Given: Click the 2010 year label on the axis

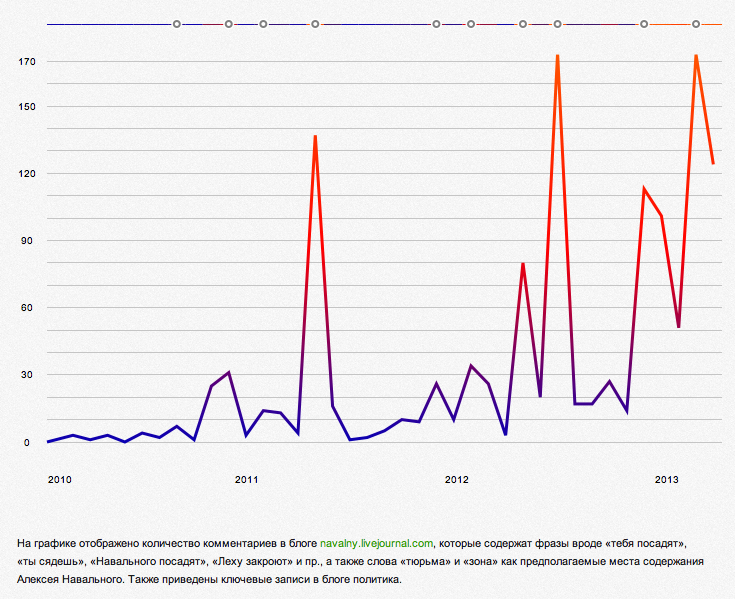Looking at the screenshot, I should 60,479.
